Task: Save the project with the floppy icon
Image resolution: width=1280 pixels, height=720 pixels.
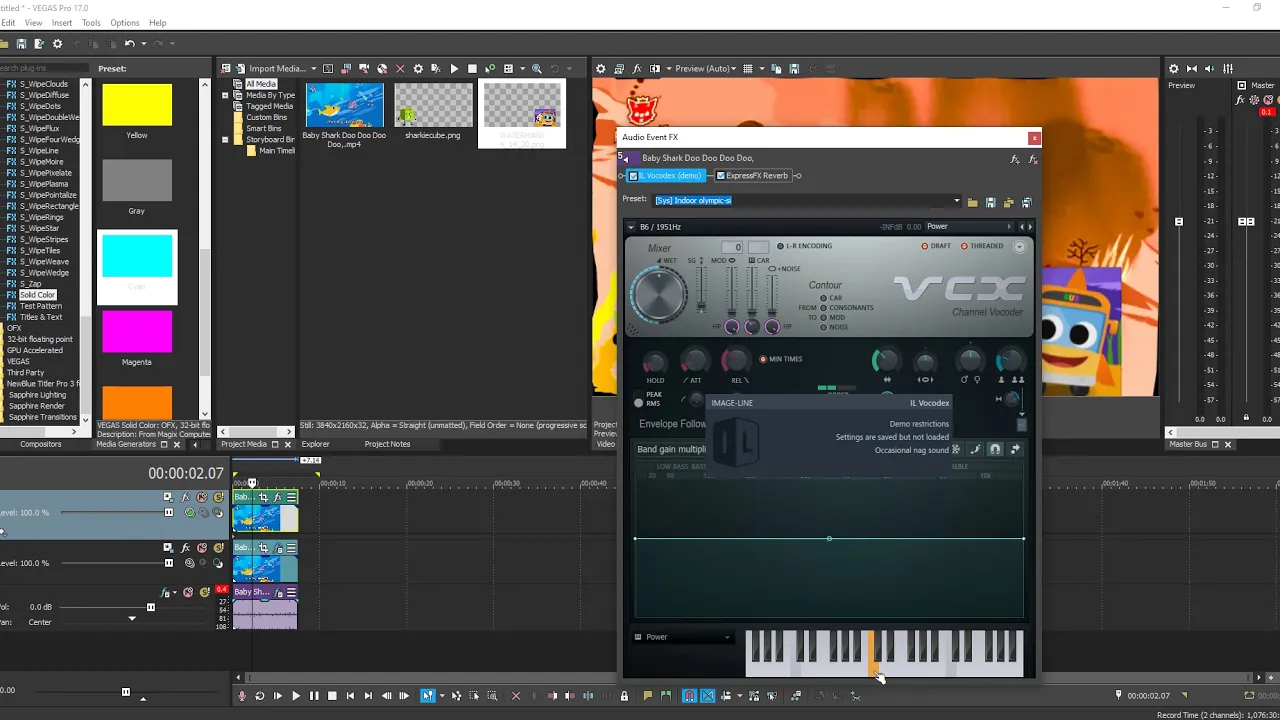Action: [21, 44]
